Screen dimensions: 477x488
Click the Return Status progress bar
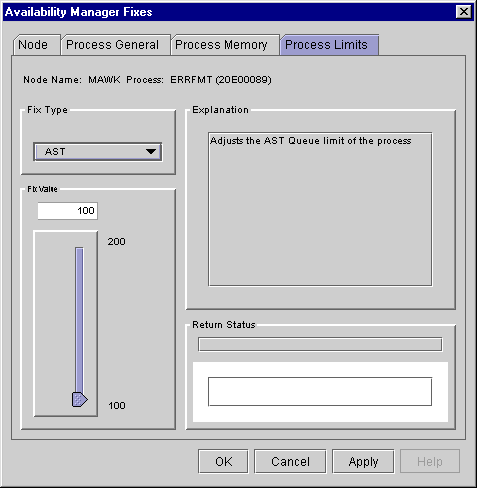(320, 344)
